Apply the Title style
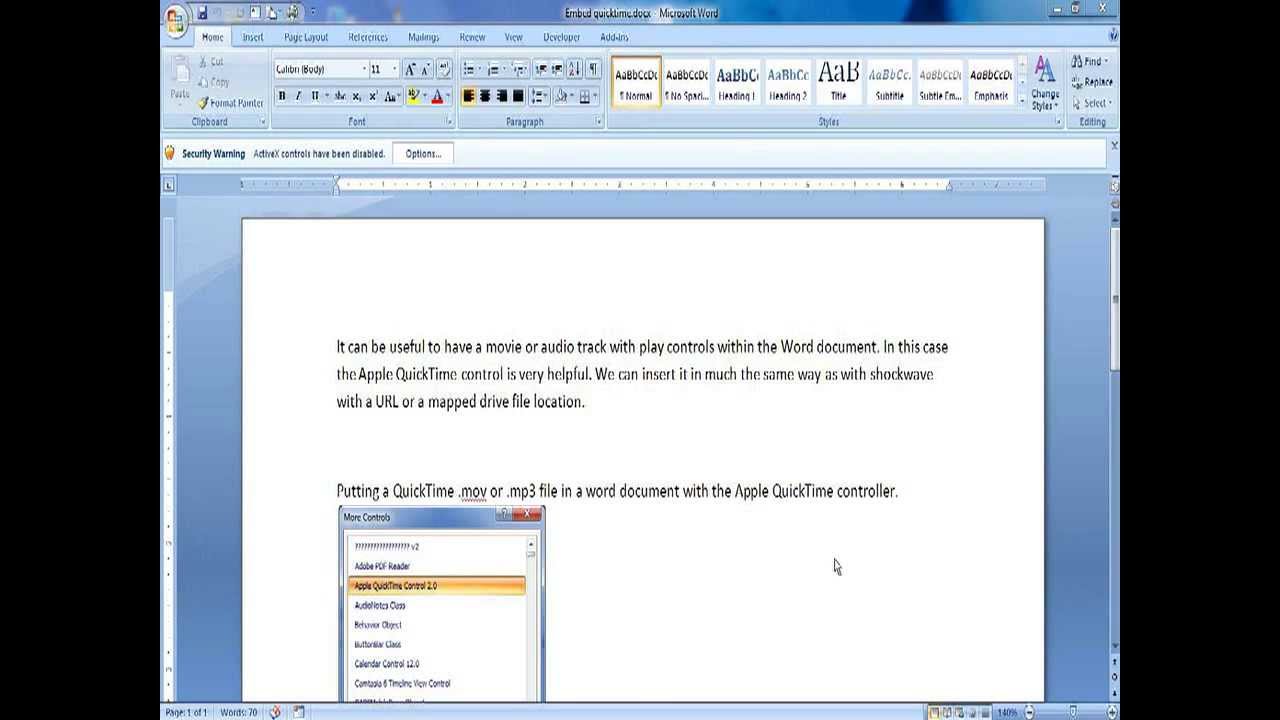Image resolution: width=1280 pixels, height=720 pixels. point(839,82)
